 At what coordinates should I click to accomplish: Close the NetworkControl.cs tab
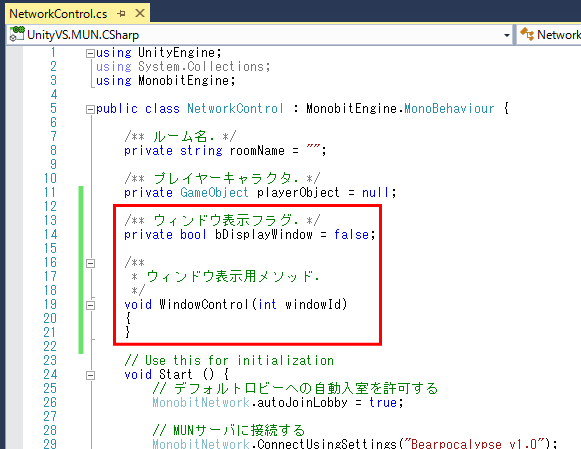click(140, 13)
